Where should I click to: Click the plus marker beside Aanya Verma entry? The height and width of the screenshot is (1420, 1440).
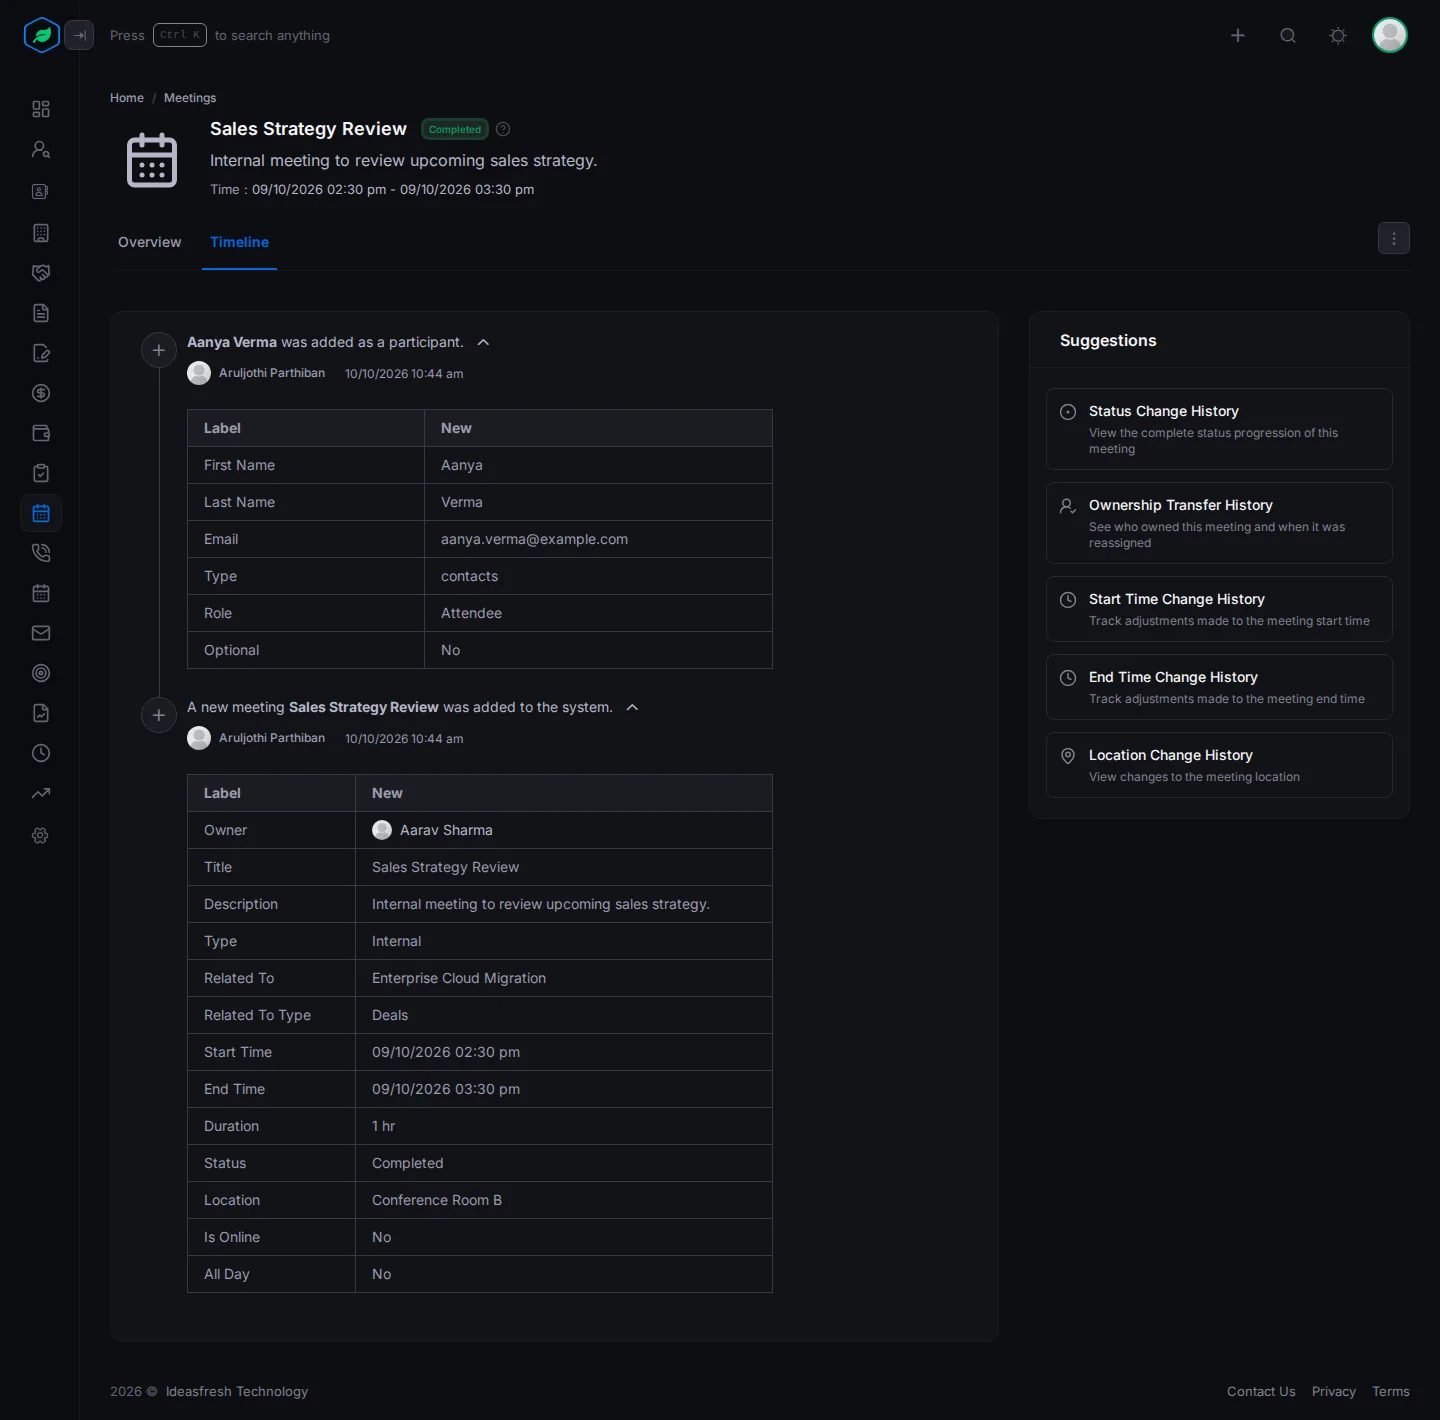tap(159, 350)
